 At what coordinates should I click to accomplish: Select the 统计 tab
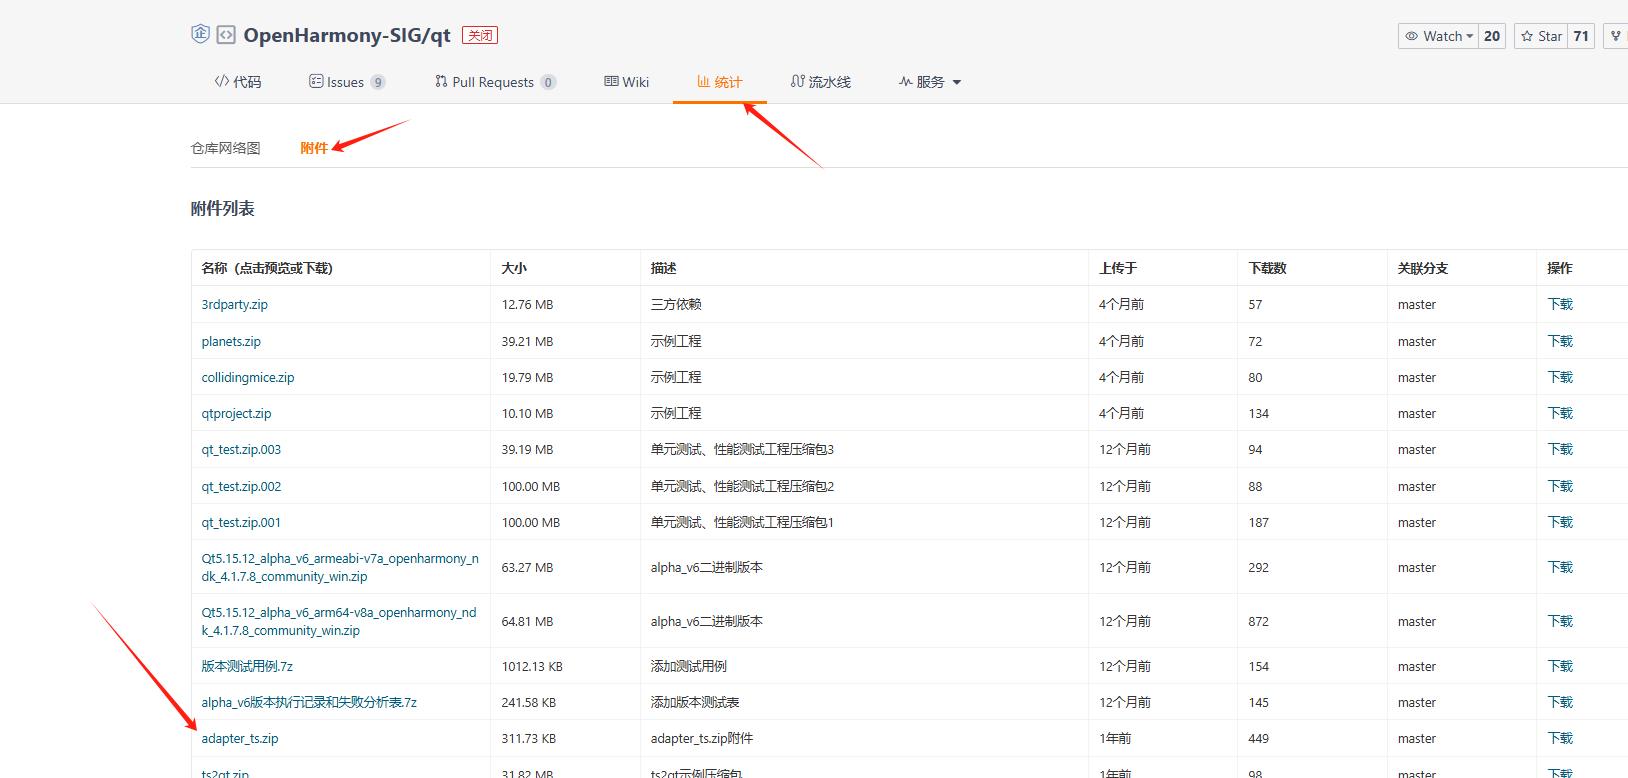pyautogui.click(x=720, y=82)
